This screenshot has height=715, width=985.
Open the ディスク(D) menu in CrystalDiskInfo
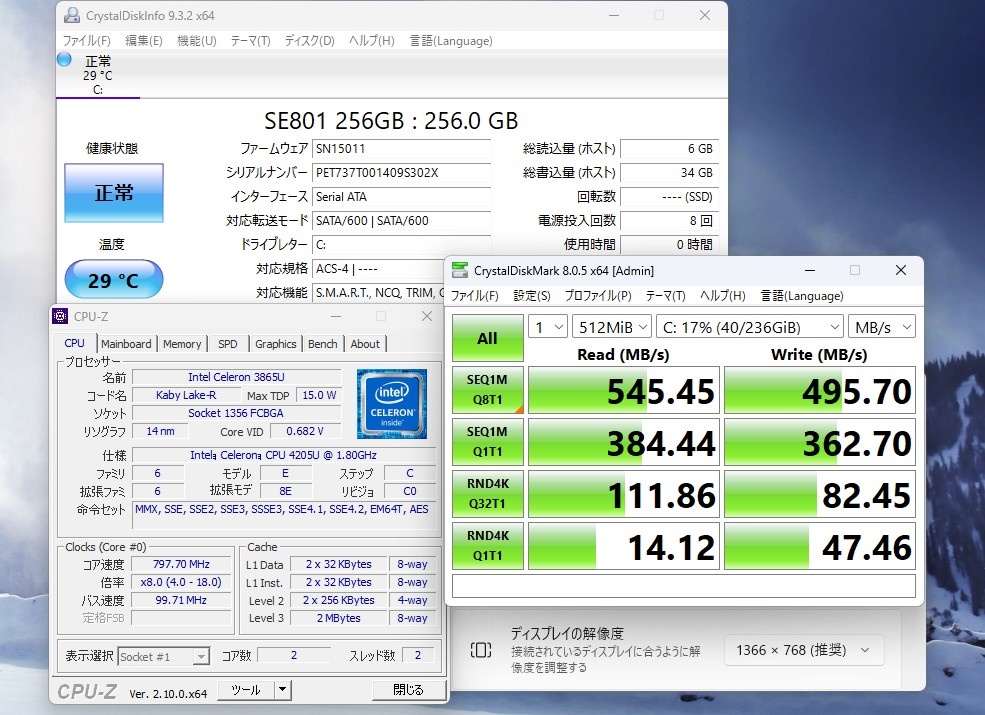point(309,41)
